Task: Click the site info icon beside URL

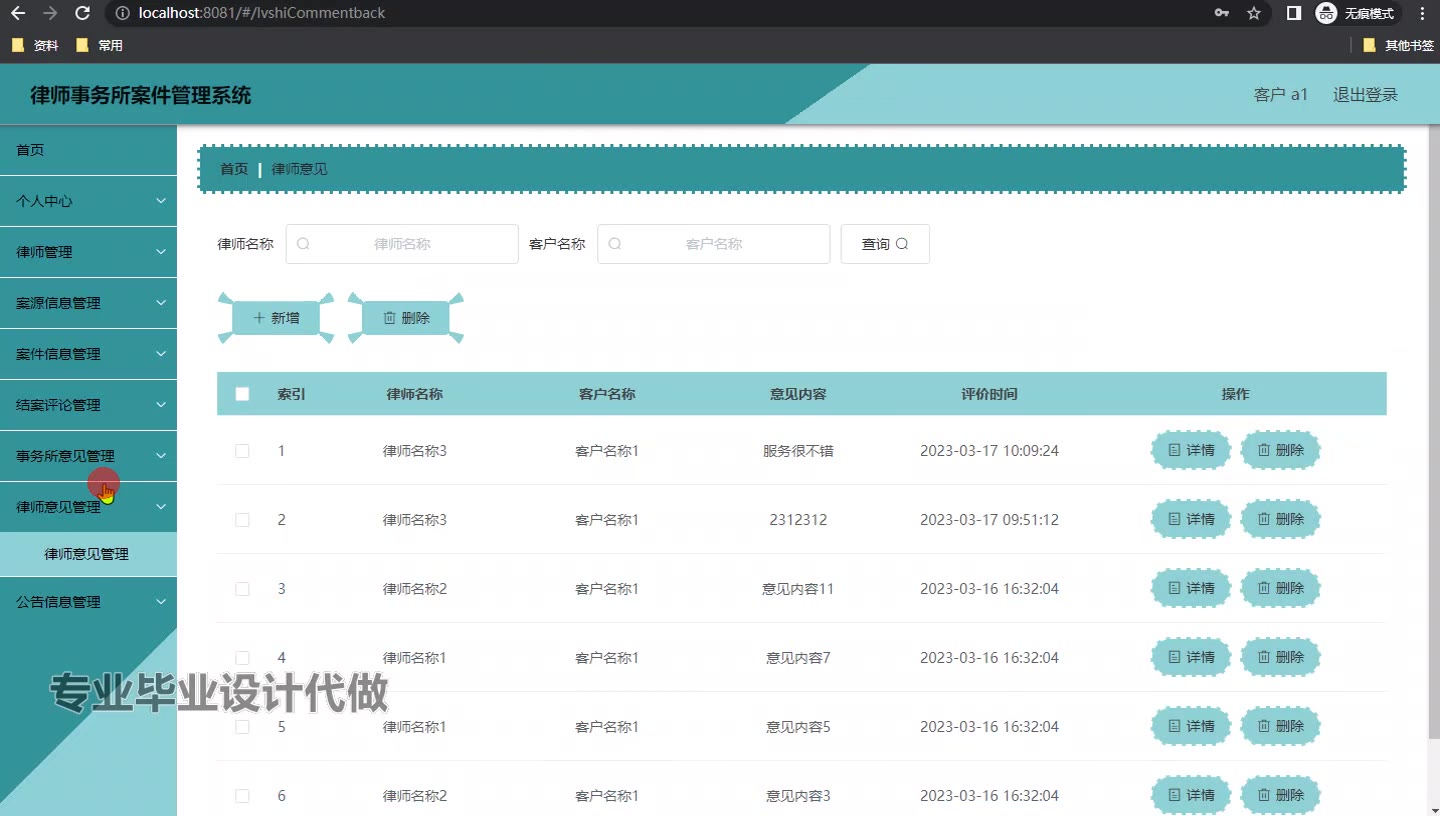Action: [x=122, y=13]
